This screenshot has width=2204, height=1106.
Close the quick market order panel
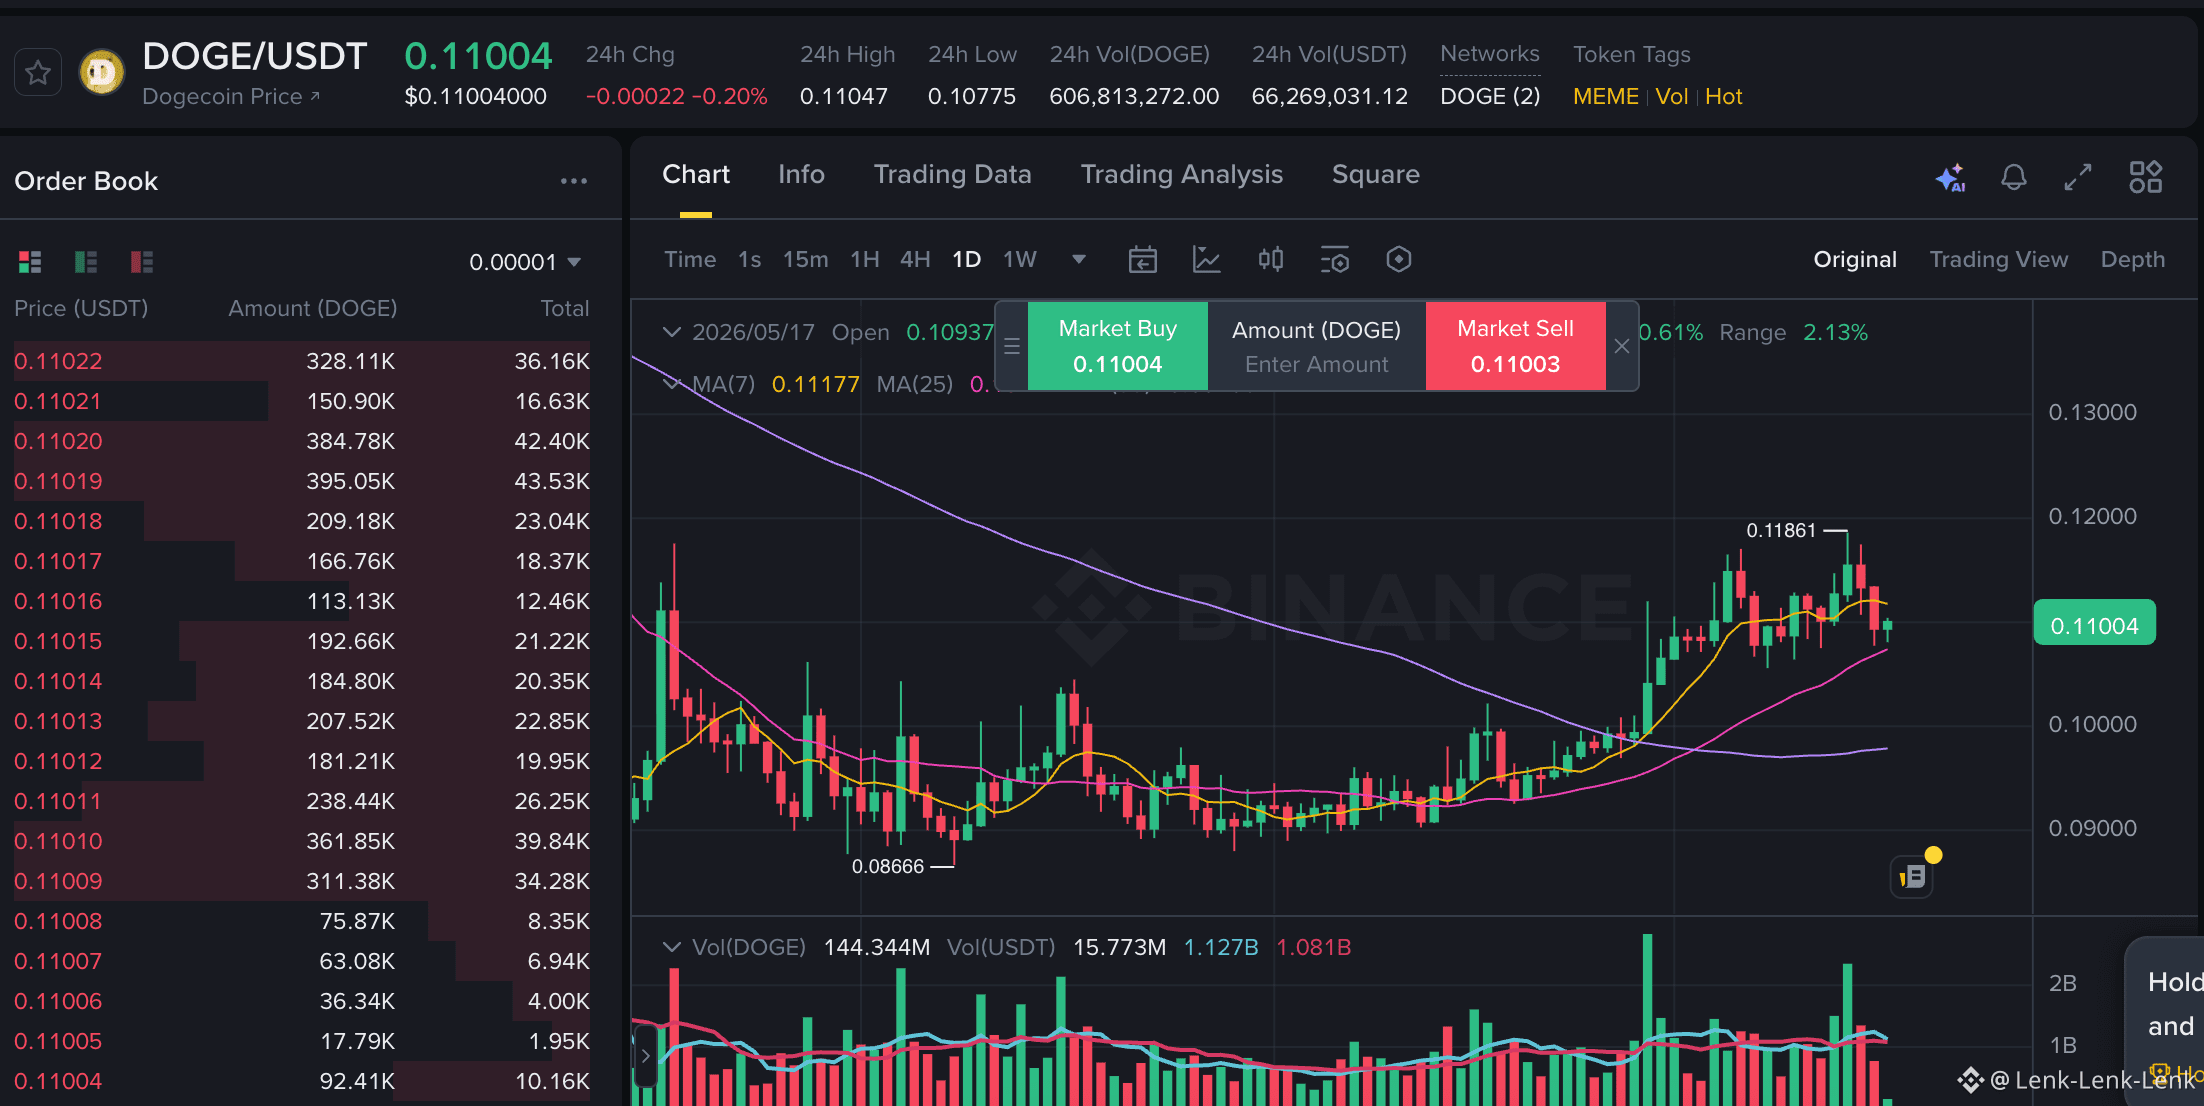pyautogui.click(x=1622, y=346)
